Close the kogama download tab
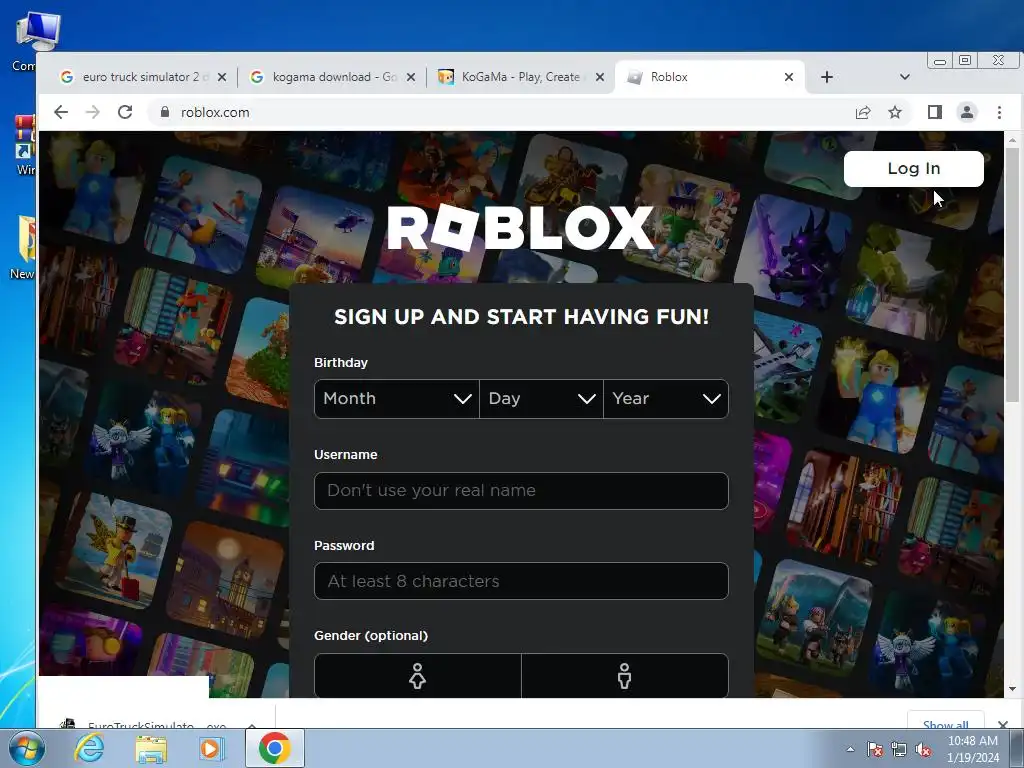 [411, 77]
